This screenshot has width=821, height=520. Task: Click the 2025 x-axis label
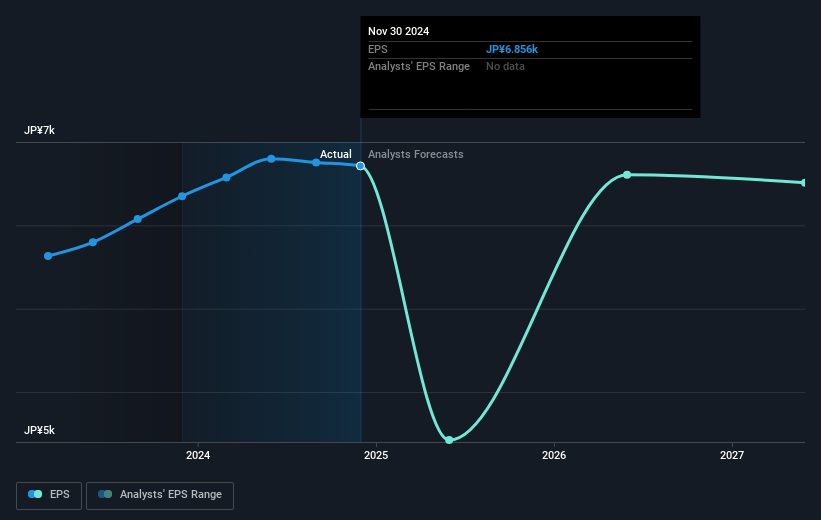[376, 456]
